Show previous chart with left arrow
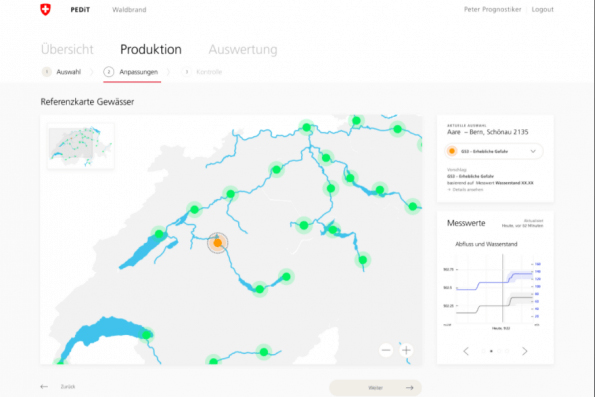Viewport: 595px width, 397px height. [466, 351]
